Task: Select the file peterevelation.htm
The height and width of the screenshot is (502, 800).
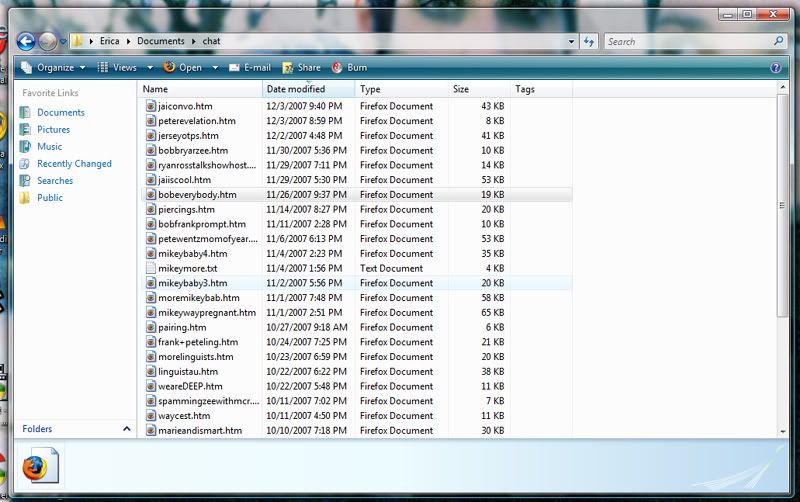Action: coord(196,121)
